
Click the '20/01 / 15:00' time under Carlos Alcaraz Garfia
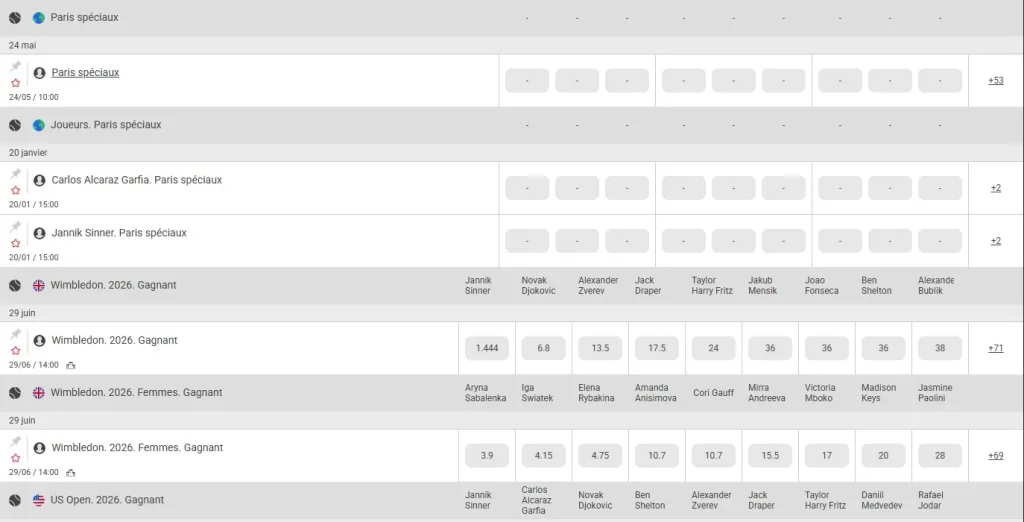(x=33, y=204)
